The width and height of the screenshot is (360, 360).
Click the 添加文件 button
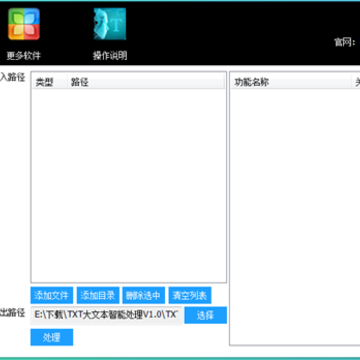coord(52,295)
